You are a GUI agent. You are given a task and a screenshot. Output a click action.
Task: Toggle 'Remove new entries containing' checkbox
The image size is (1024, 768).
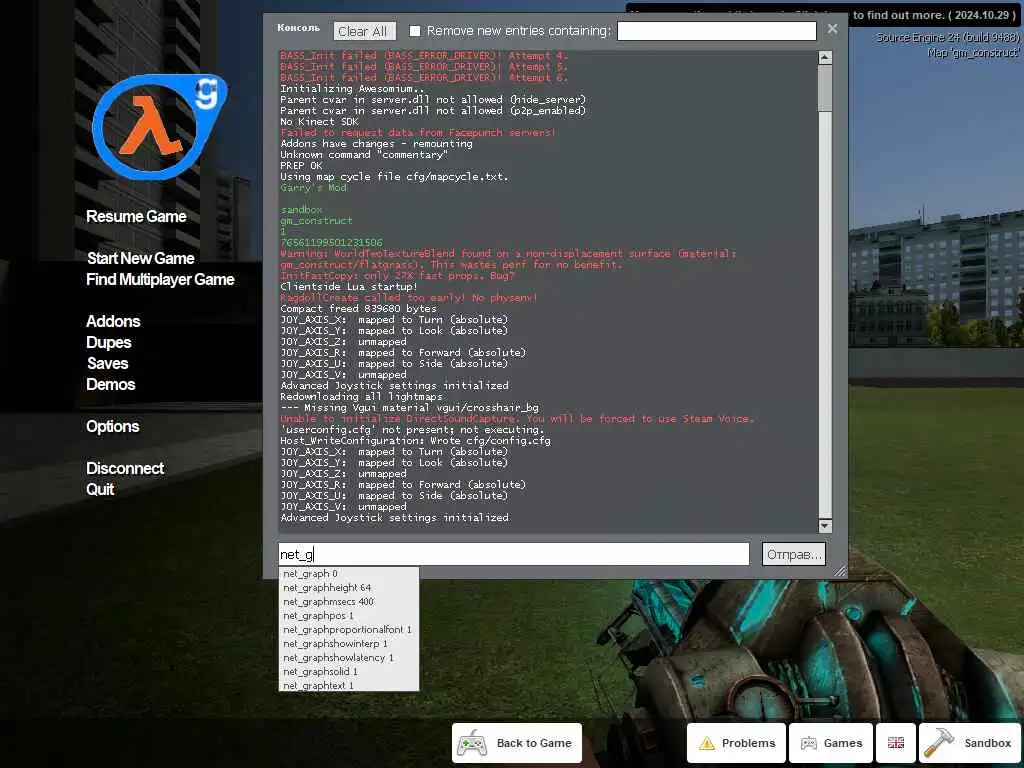(x=415, y=31)
